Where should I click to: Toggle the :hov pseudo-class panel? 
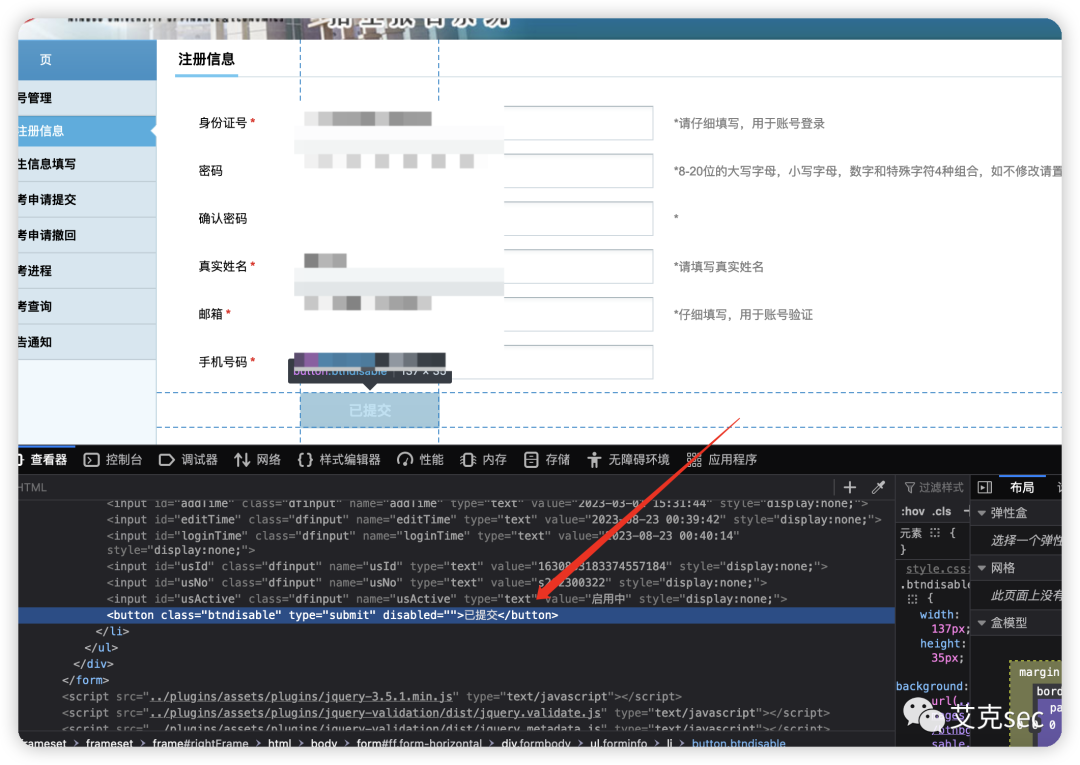[912, 511]
